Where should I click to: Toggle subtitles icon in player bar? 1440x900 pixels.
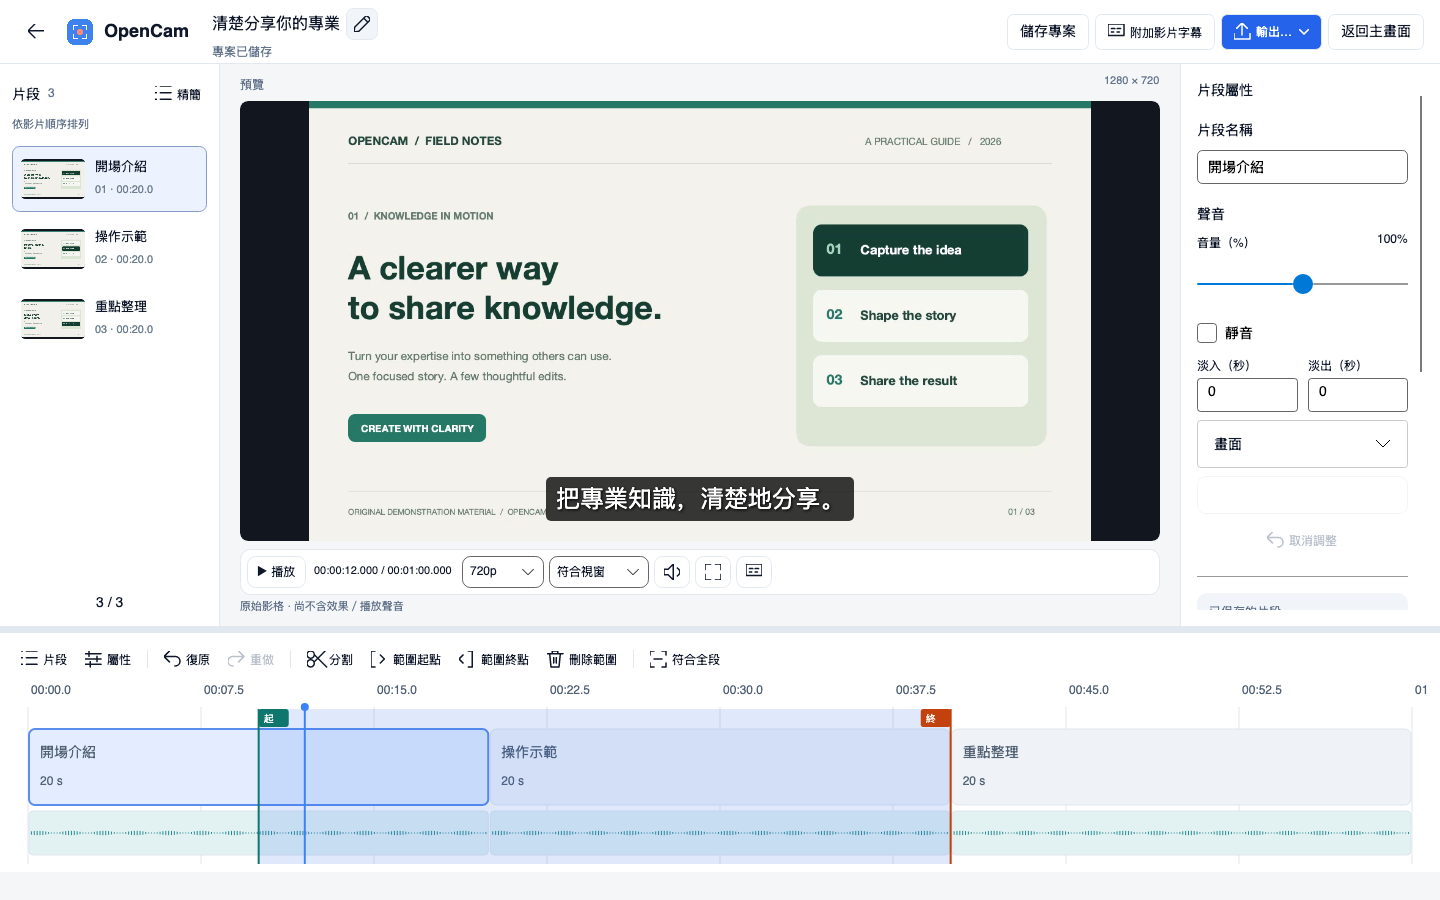pos(754,571)
